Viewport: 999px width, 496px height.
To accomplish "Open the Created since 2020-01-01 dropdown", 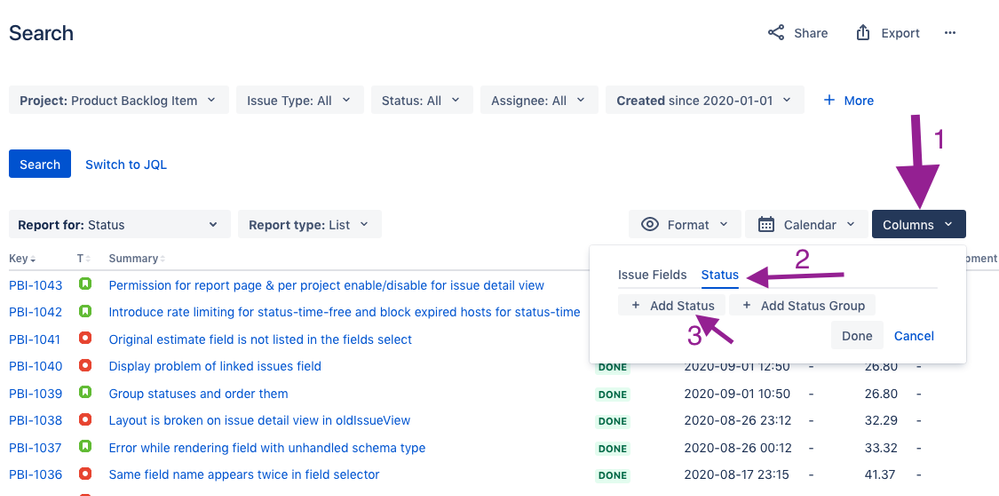I will 705,101.
